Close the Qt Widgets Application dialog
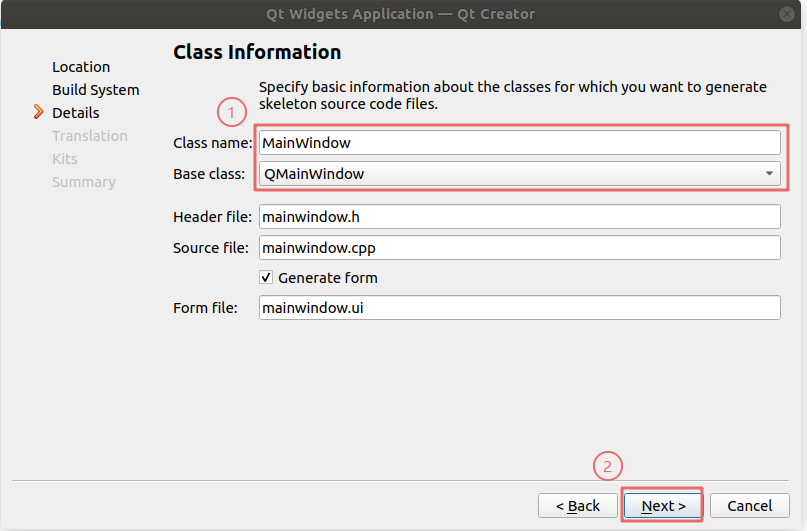This screenshot has height=531, width=807. 789,14
